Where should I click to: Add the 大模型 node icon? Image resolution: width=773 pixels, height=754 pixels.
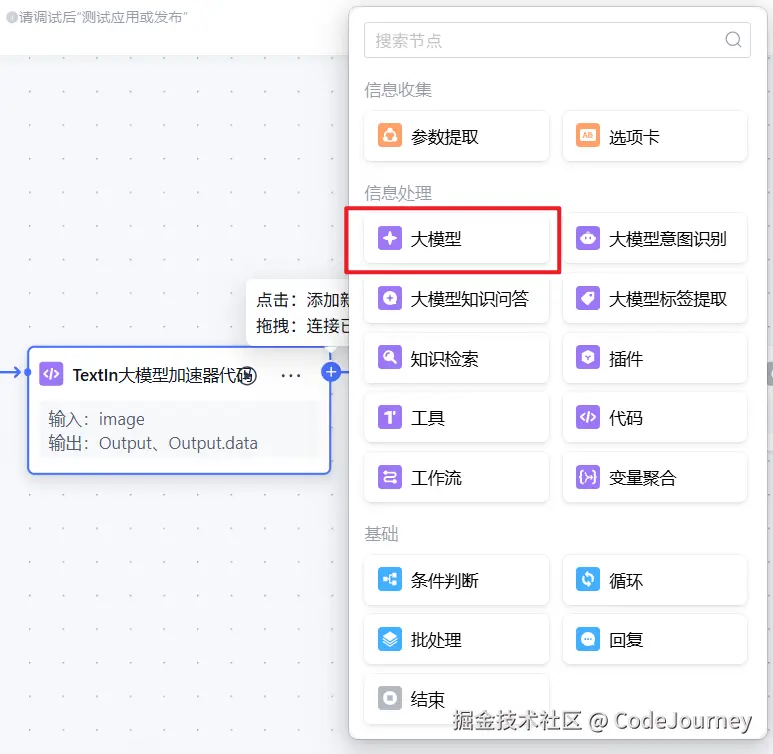coord(389,239)
